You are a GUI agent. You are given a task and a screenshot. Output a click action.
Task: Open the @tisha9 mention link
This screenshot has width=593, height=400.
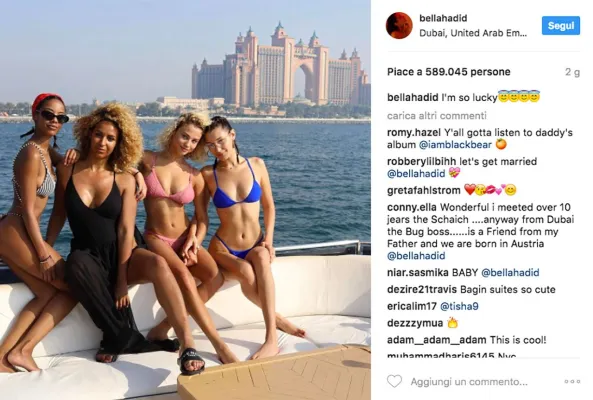tap(459, 306)
